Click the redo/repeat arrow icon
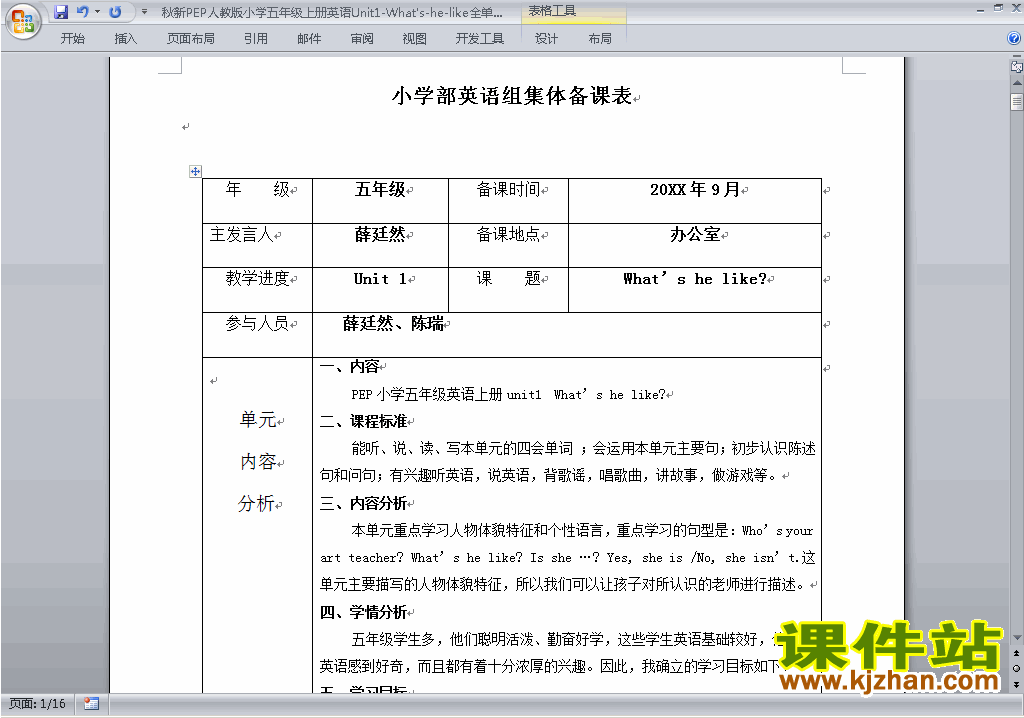This screenshot has height=718, width=1024. coord(116,12)
